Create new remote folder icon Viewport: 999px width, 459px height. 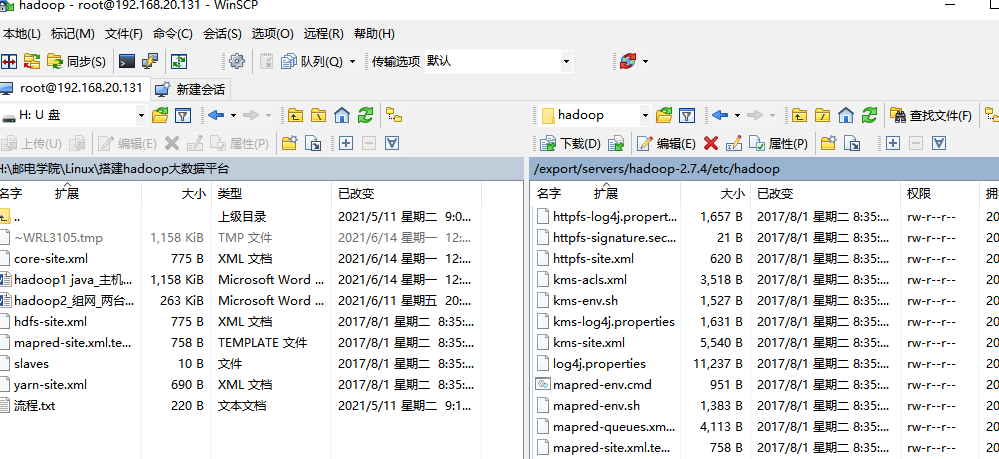(x=828, y=143)
